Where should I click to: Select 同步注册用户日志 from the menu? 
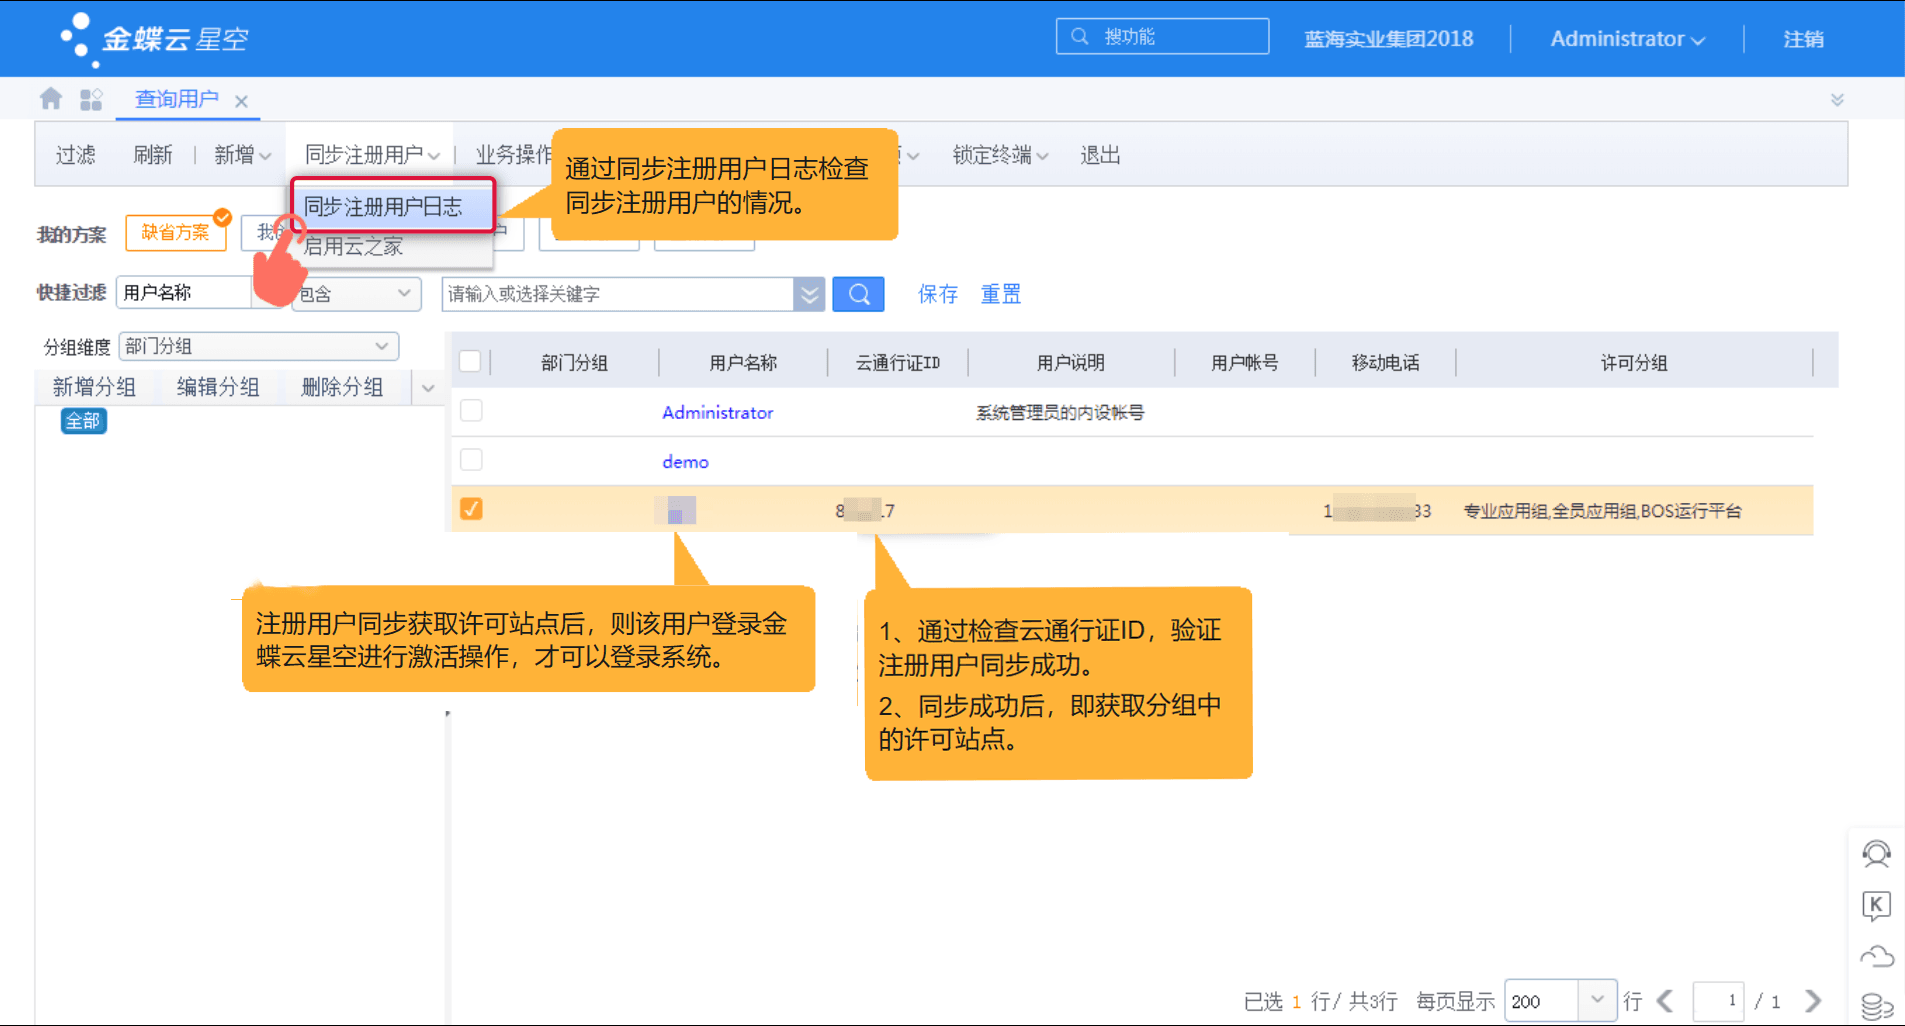[384, 205]
